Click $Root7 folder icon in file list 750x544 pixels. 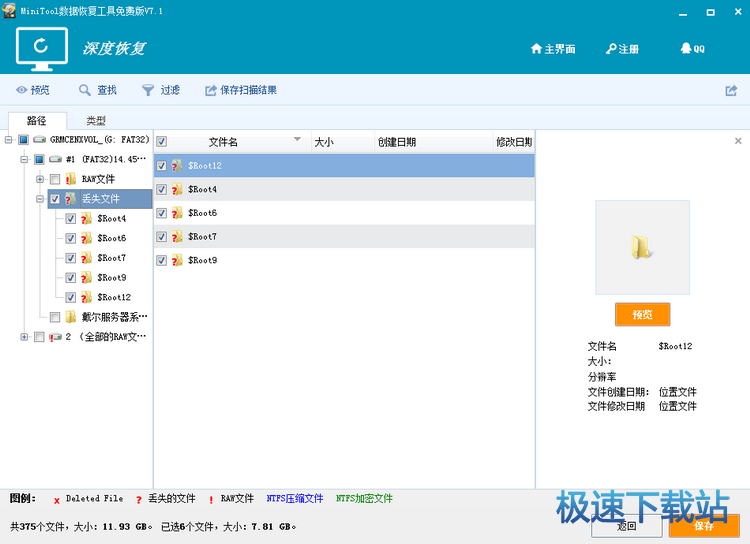point(177,237)
